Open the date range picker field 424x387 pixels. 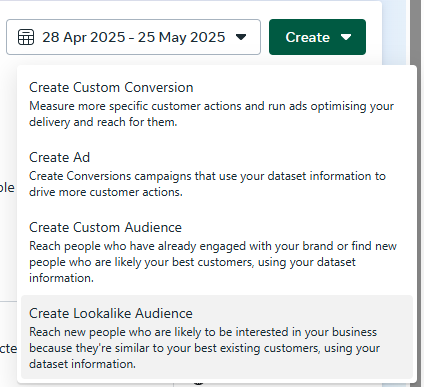(x=133, y=37)
